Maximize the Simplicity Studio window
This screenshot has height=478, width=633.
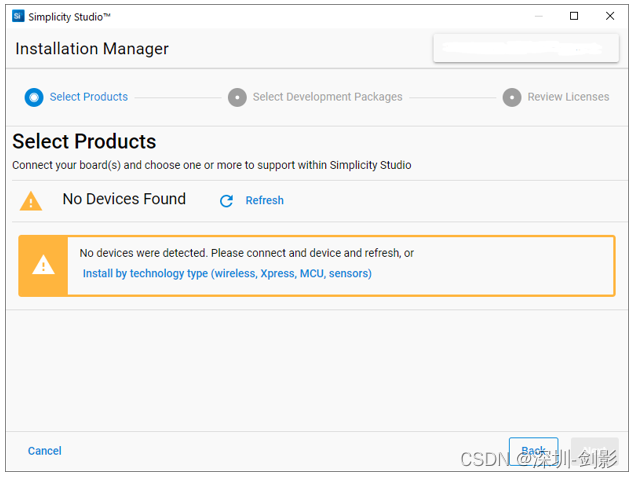[574, 16]
